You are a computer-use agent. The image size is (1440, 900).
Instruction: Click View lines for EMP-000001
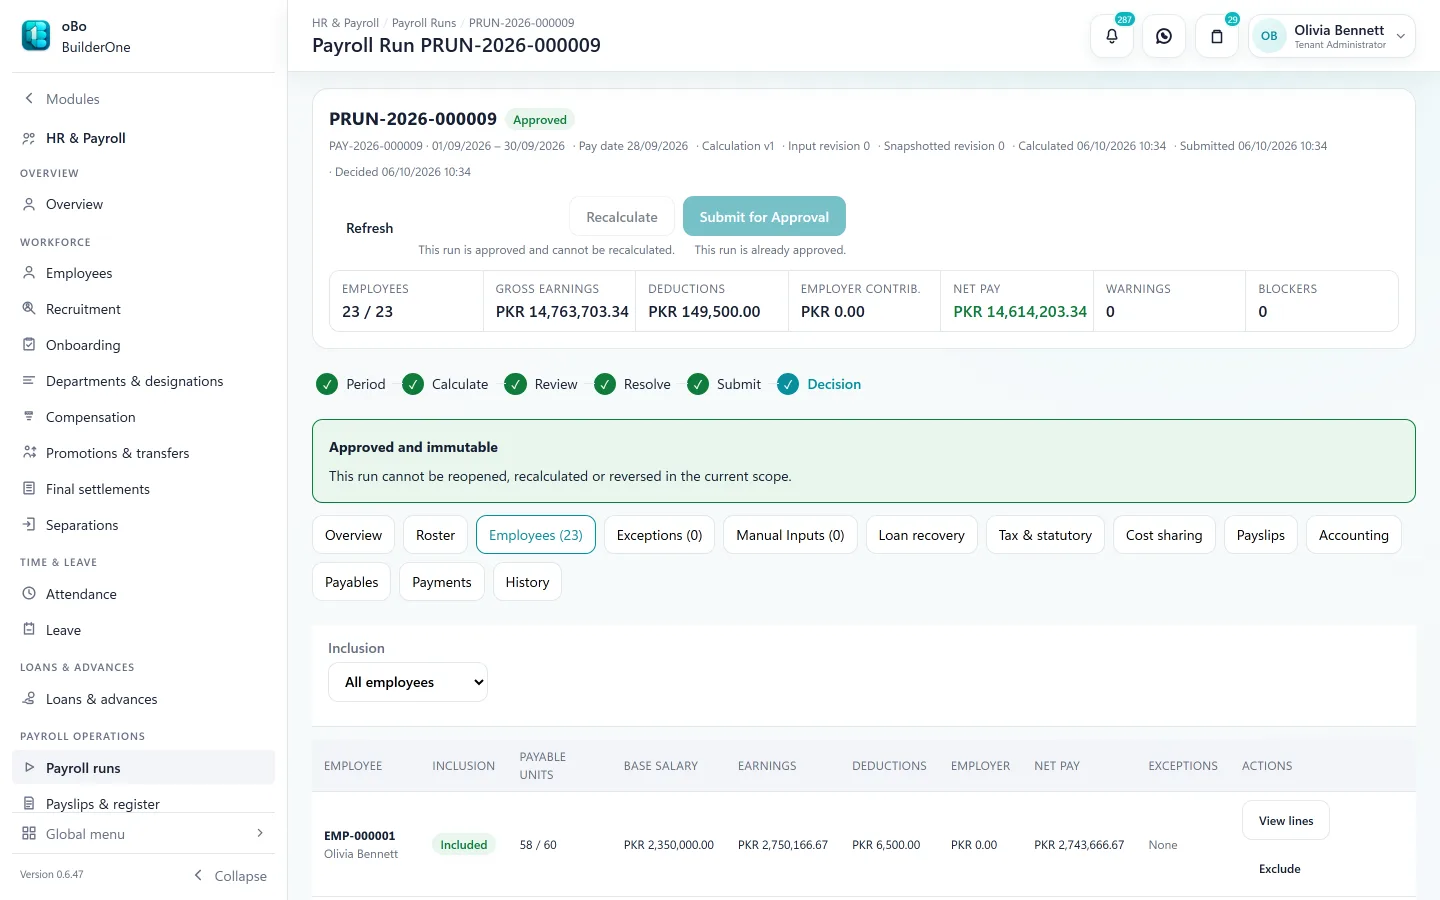pos(1286,821)
